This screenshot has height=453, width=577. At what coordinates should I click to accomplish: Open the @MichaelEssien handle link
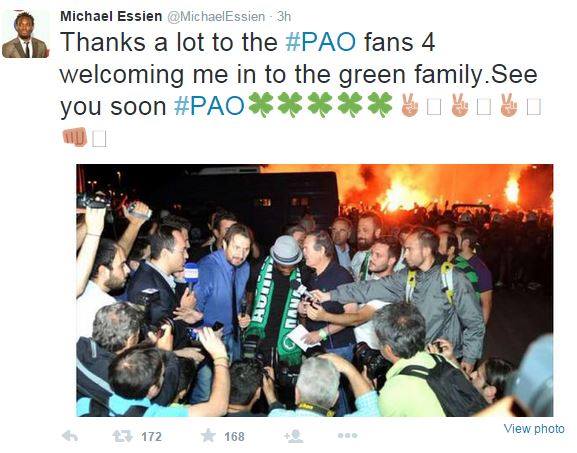(216, 17)
